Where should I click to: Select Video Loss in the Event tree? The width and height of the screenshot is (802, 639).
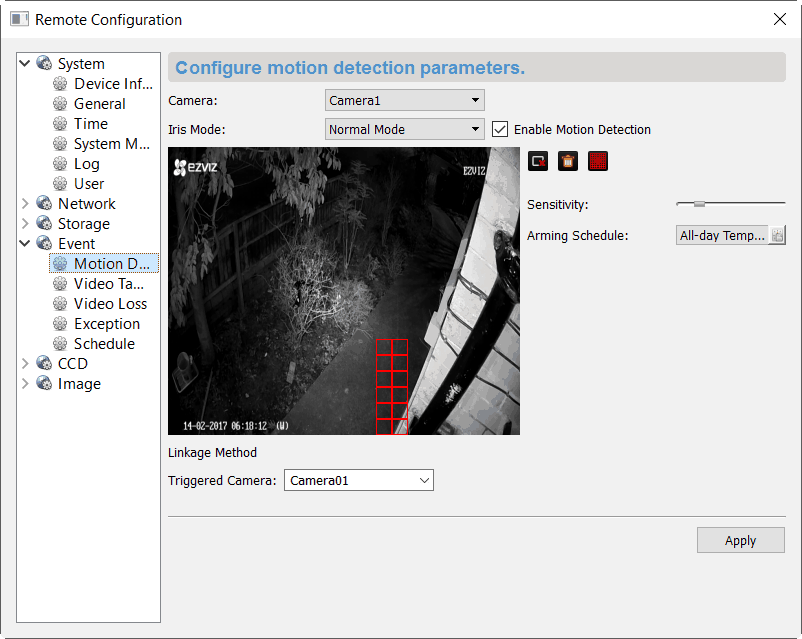[x=110, y=304]
